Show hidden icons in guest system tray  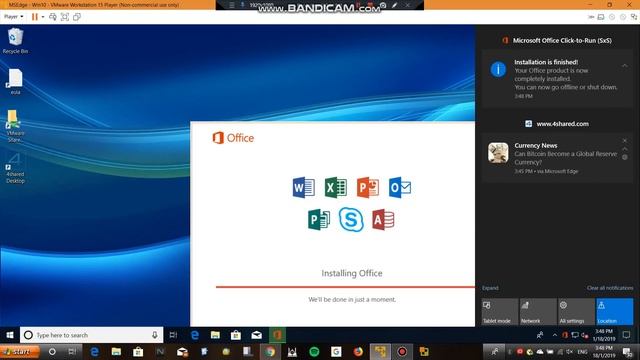(x=555, y=335)
